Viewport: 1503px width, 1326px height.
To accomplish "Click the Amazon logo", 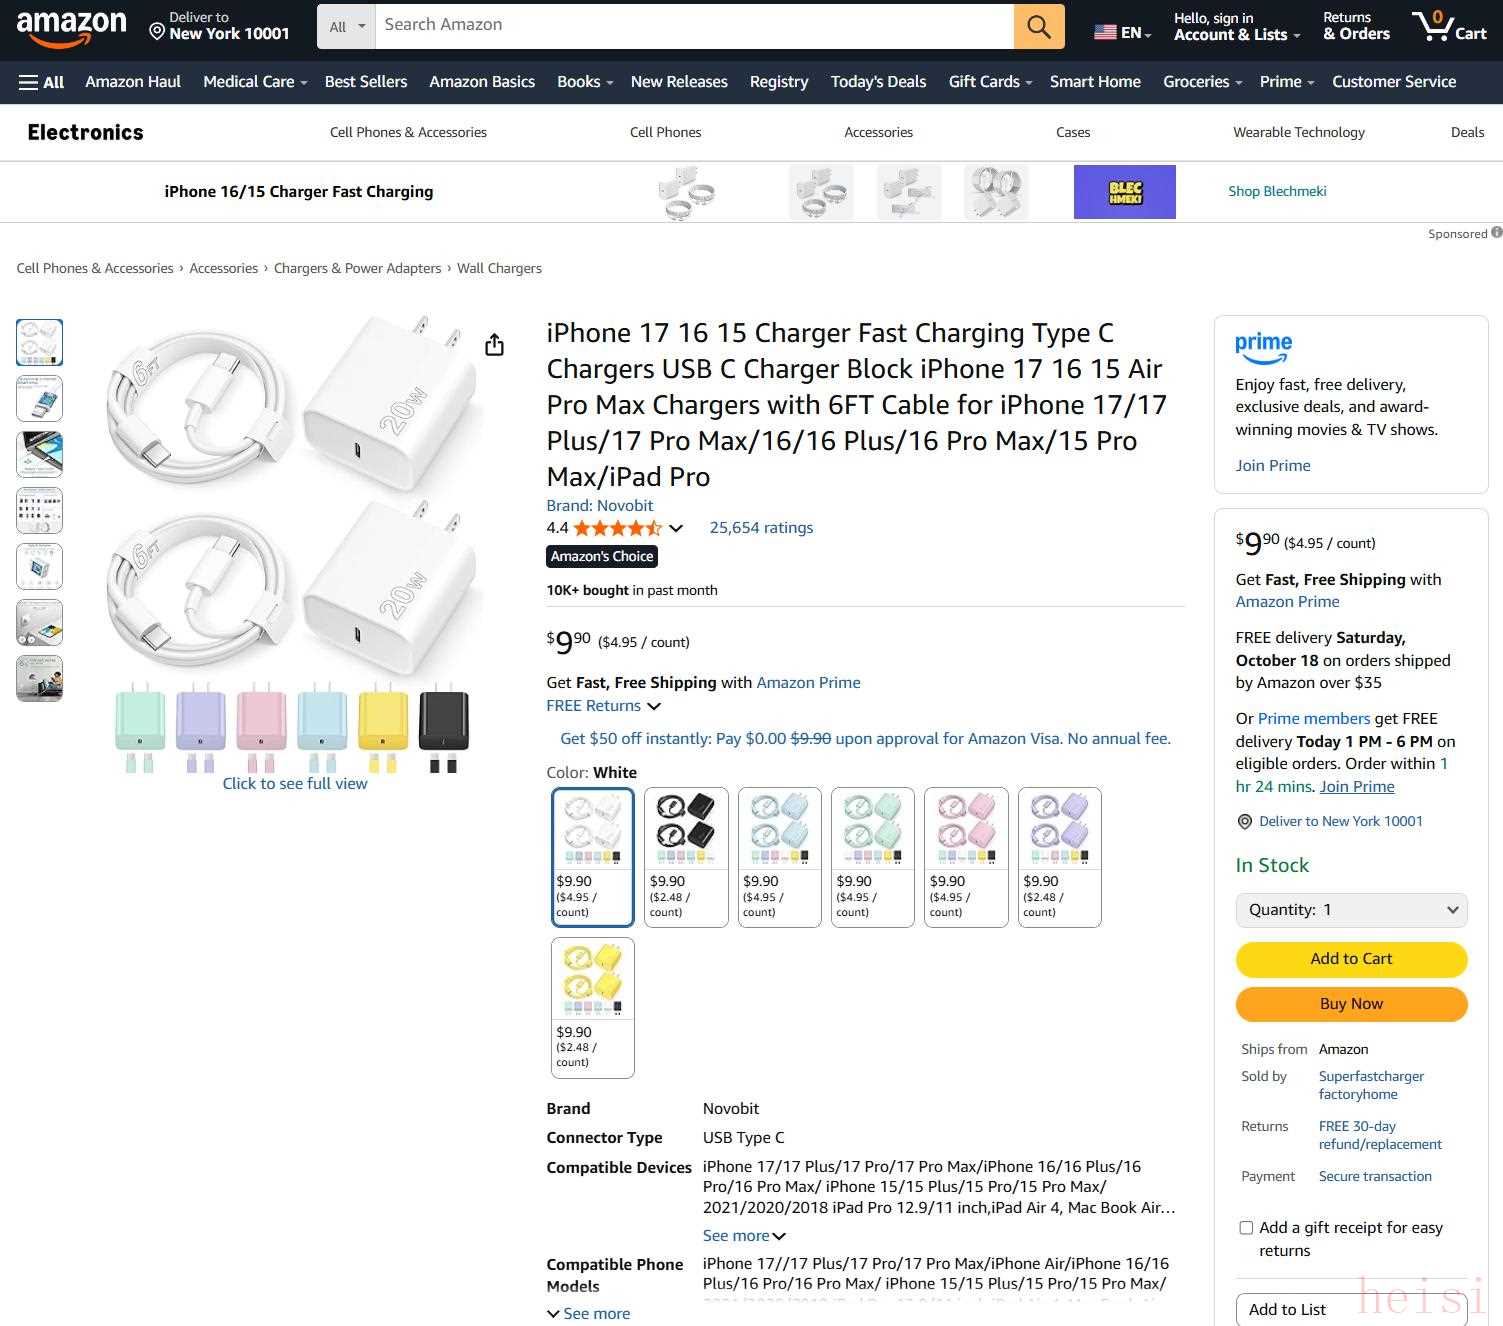I will click(72, 27).
